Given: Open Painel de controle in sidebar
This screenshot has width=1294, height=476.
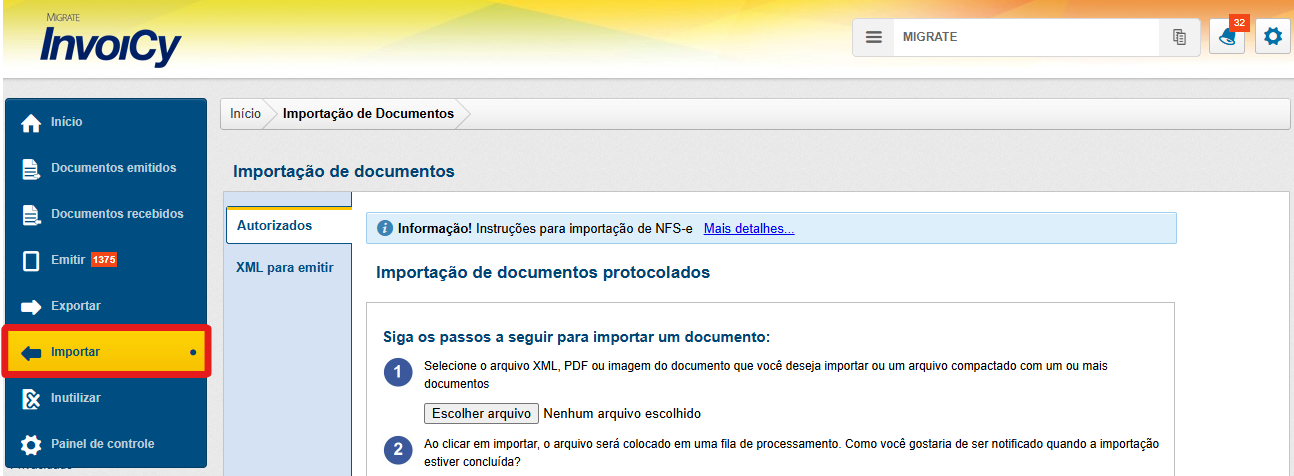Looking at the screenshot, I should 102,444.
